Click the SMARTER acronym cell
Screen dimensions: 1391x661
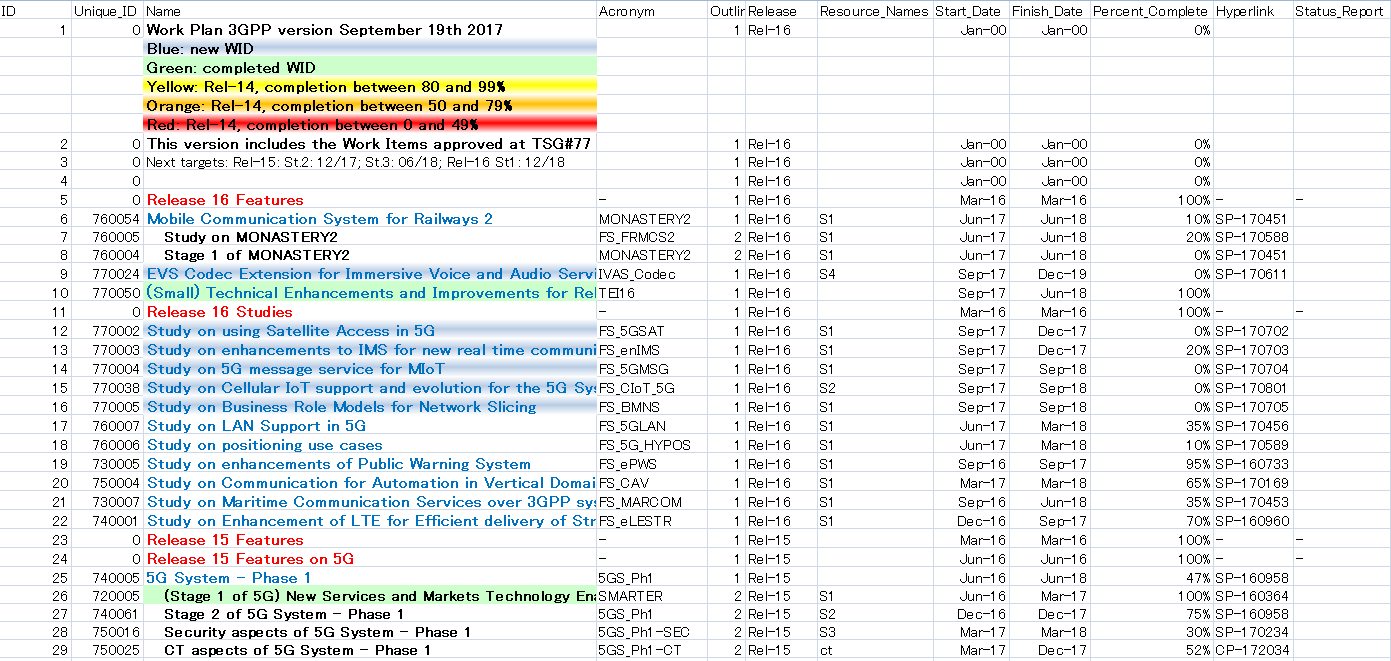[652, 596]
